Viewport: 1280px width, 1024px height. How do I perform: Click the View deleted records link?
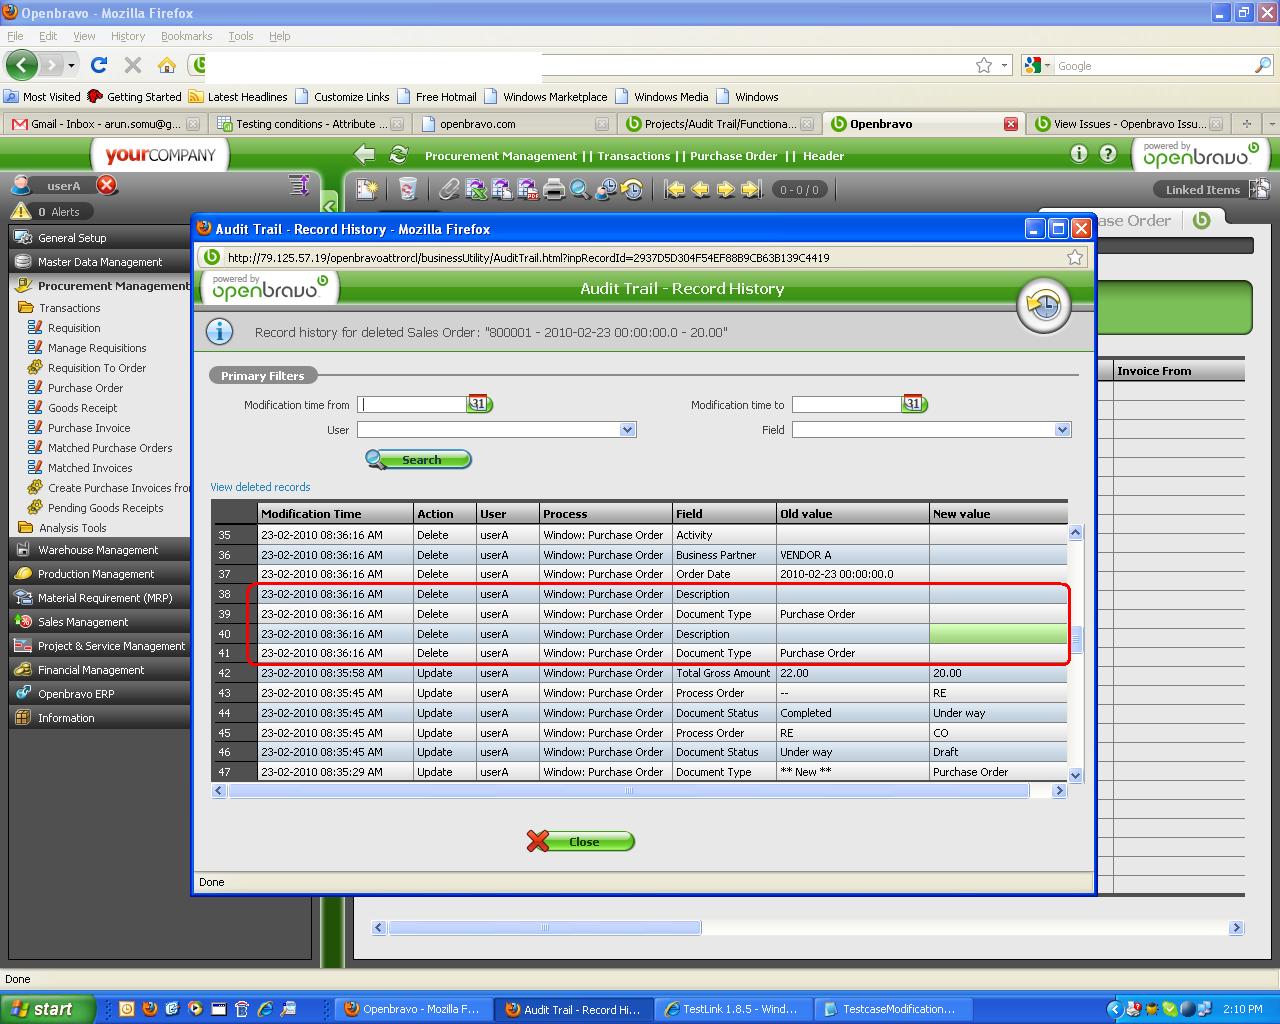coord(260,487)
